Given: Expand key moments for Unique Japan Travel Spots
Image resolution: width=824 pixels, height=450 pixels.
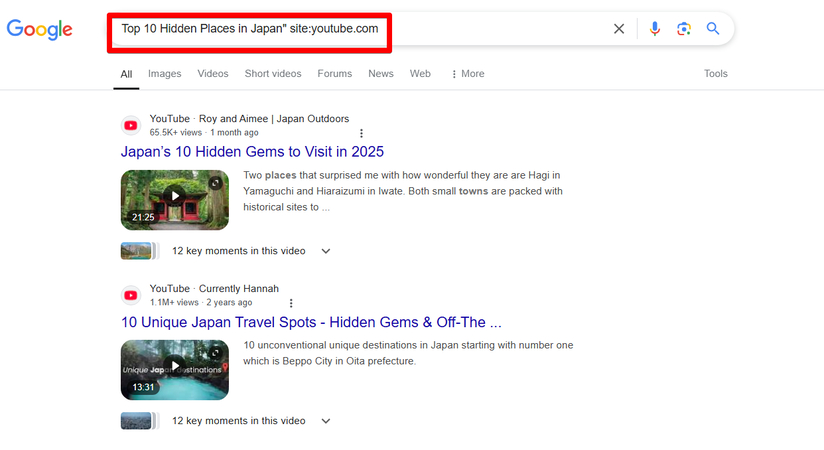Looking at the screenshot, I should [x=326, y=421].
